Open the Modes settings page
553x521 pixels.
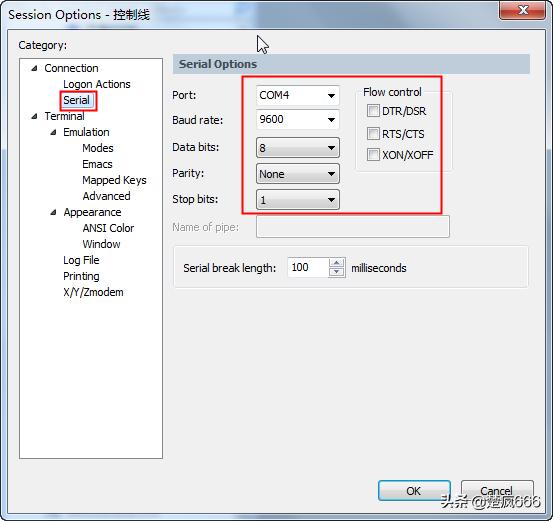[x=98, y=148]
